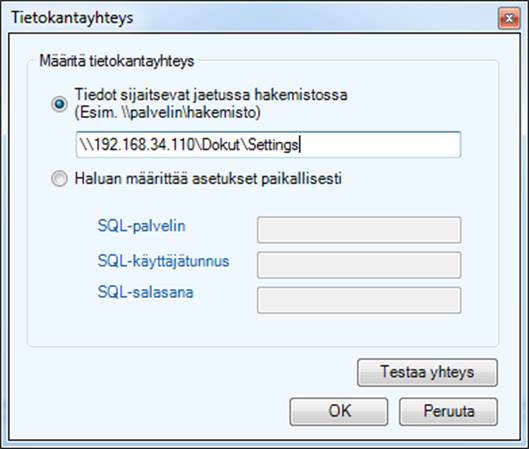This screenshot has height=449, width=529.
Task: Click the SQL-palvelin input field
Action: click(359, 230)
